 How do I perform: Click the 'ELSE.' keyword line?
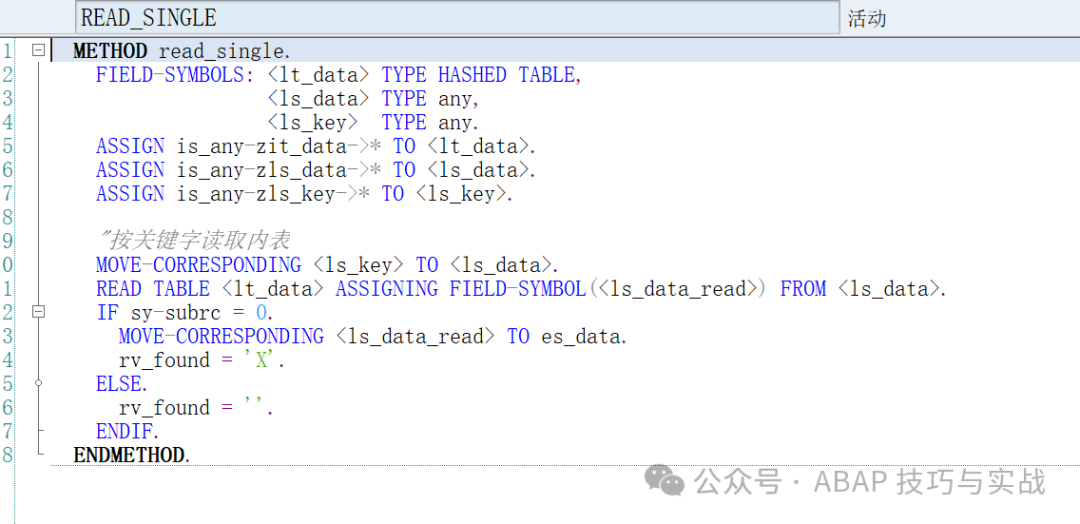click(122, 384)
